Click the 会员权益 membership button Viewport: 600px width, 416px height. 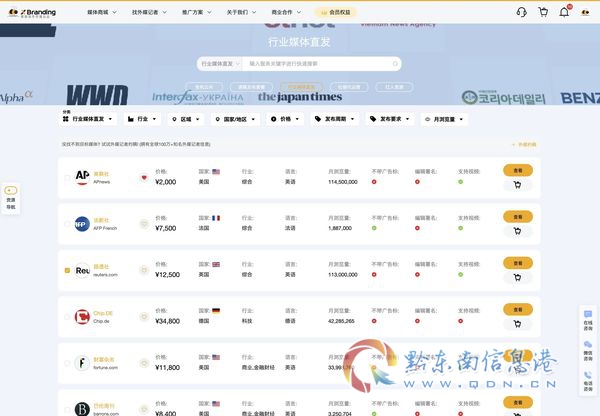tap(336, 12)
